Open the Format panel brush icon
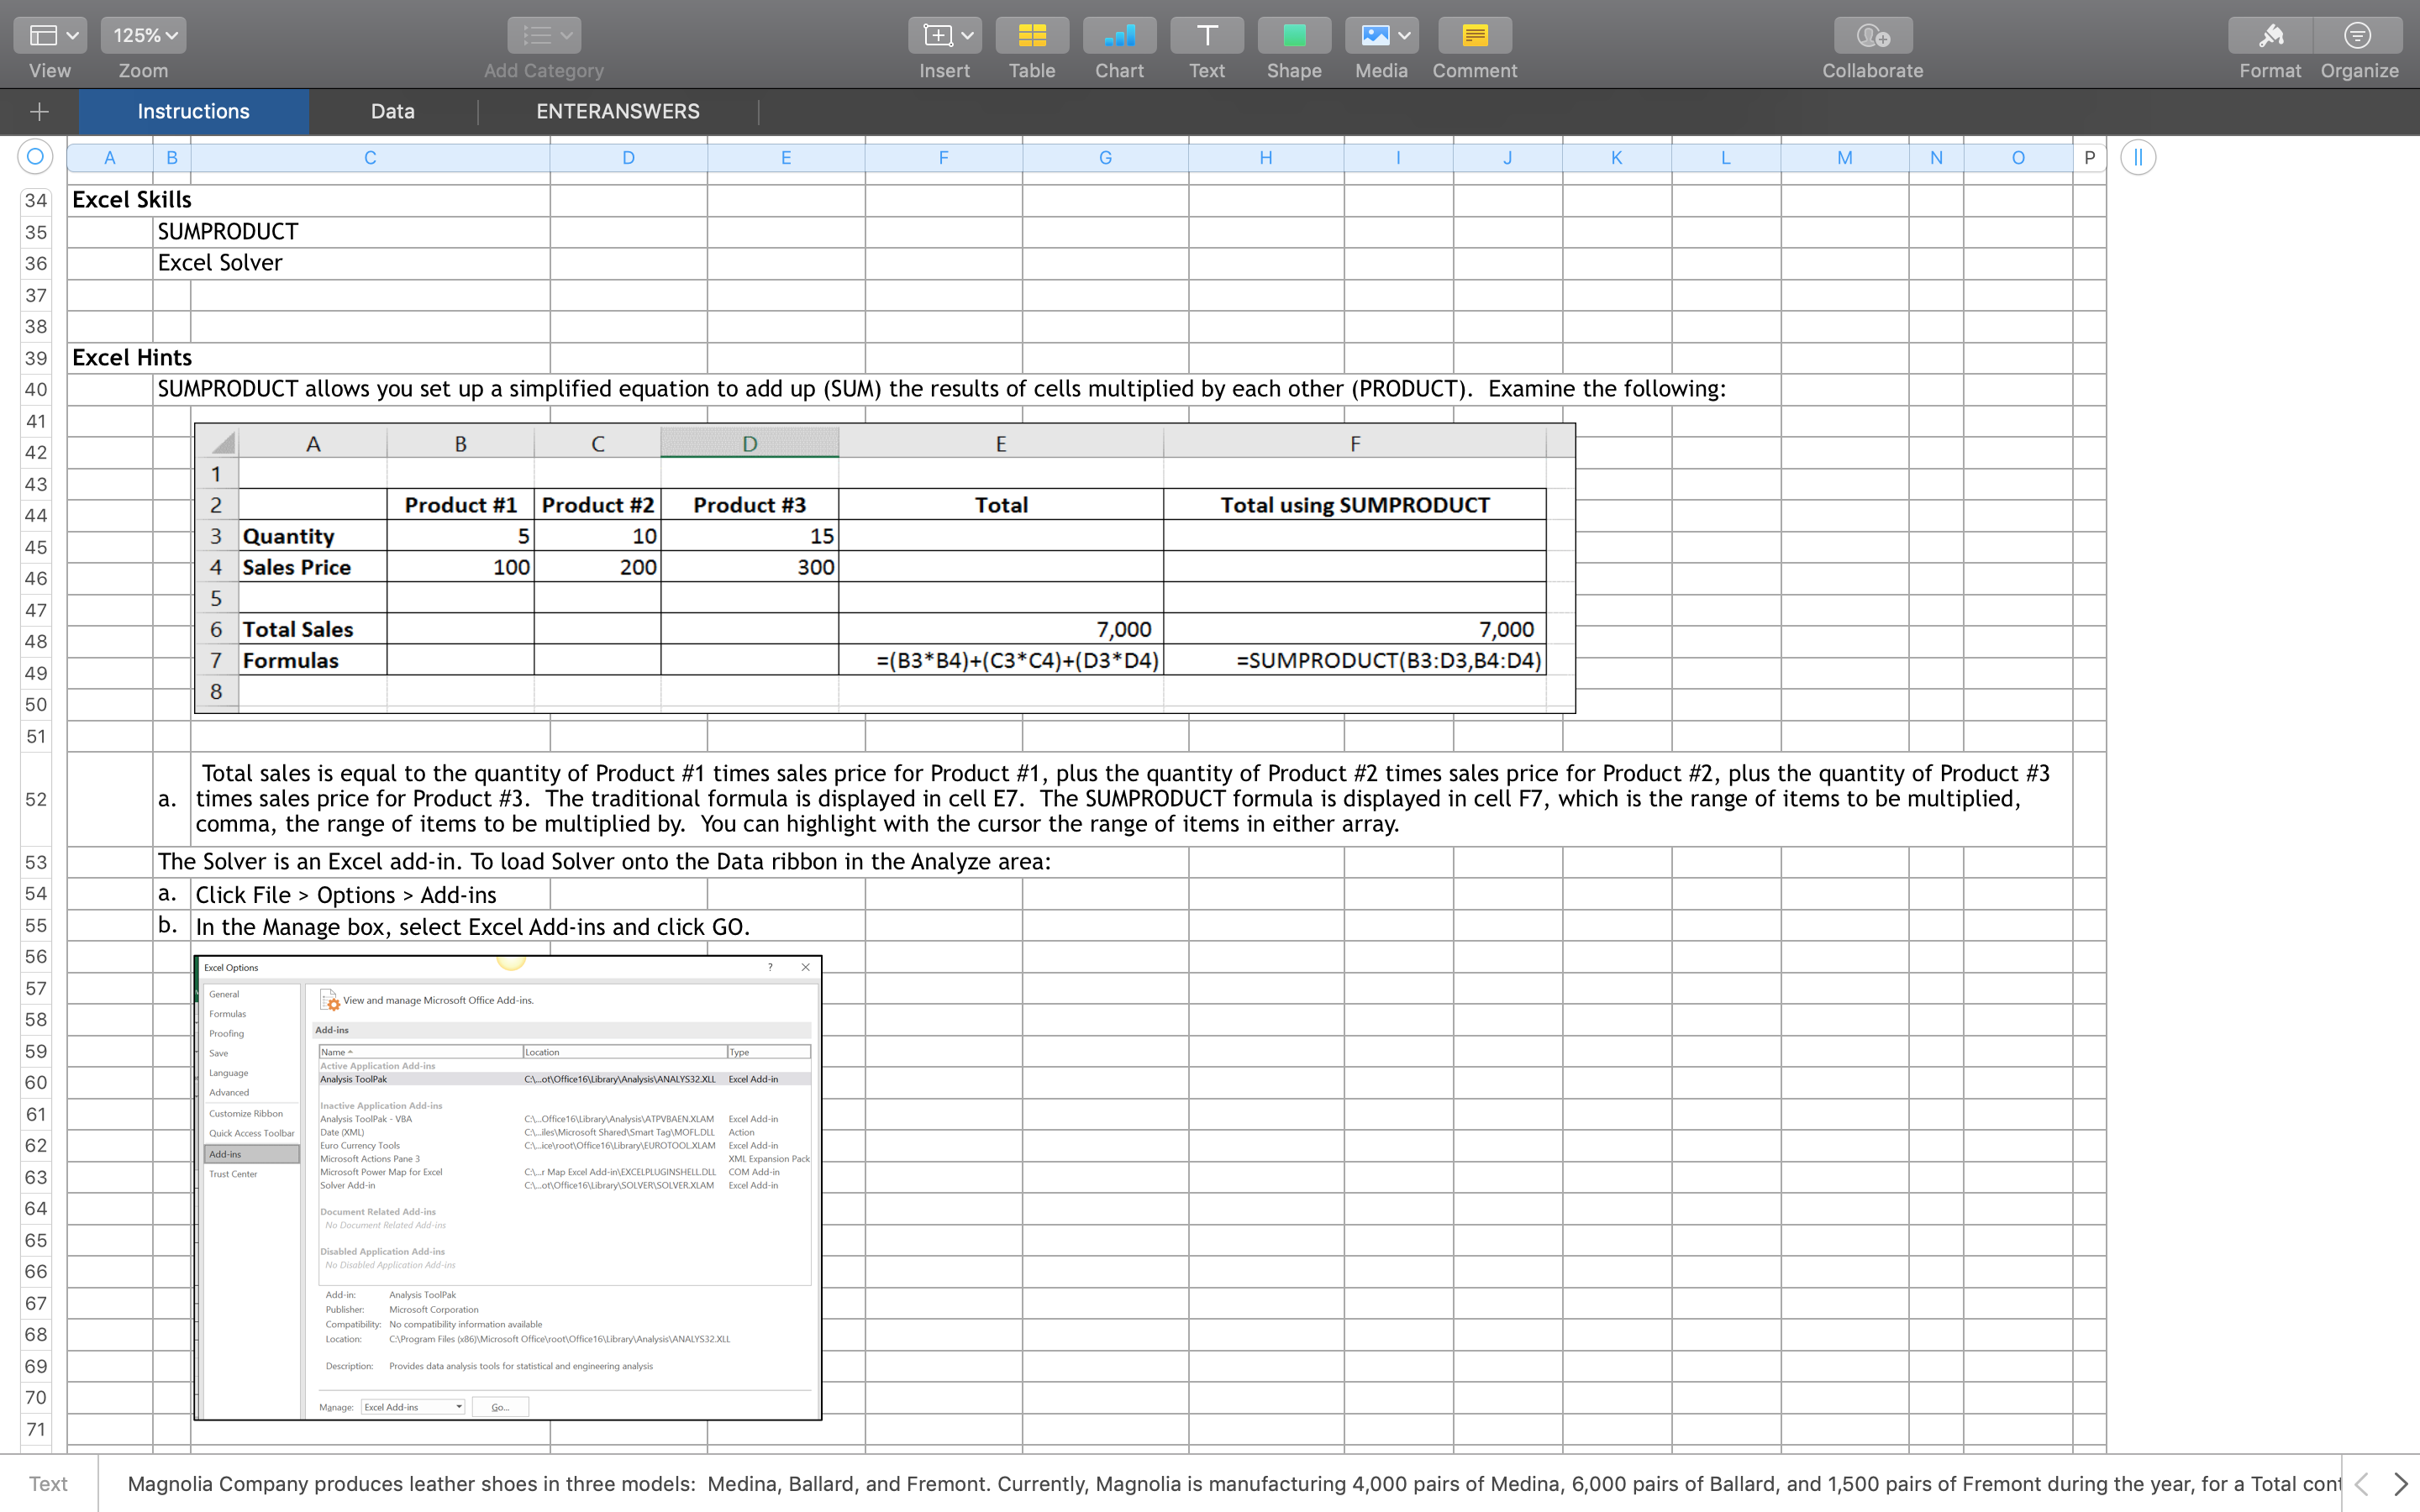Screen dimensions: 2420x1512 tap(2270, 36)
